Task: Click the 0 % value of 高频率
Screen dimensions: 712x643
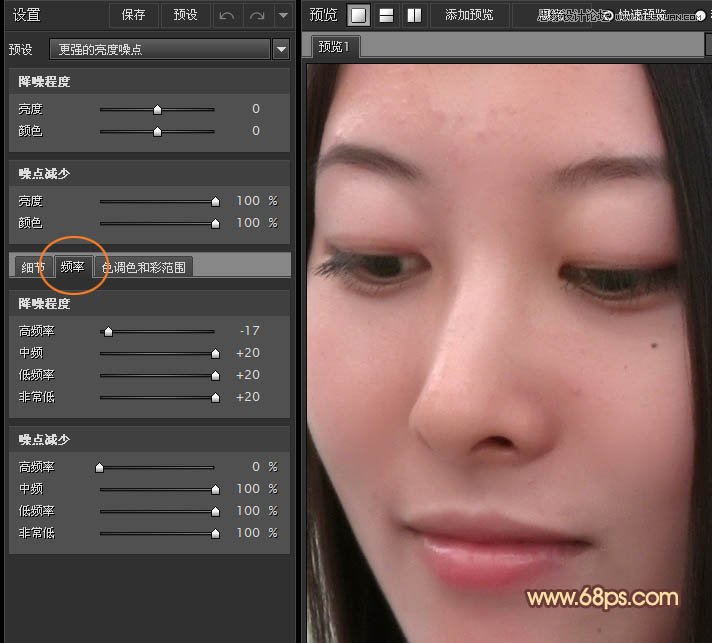Action: click(265, 466)
